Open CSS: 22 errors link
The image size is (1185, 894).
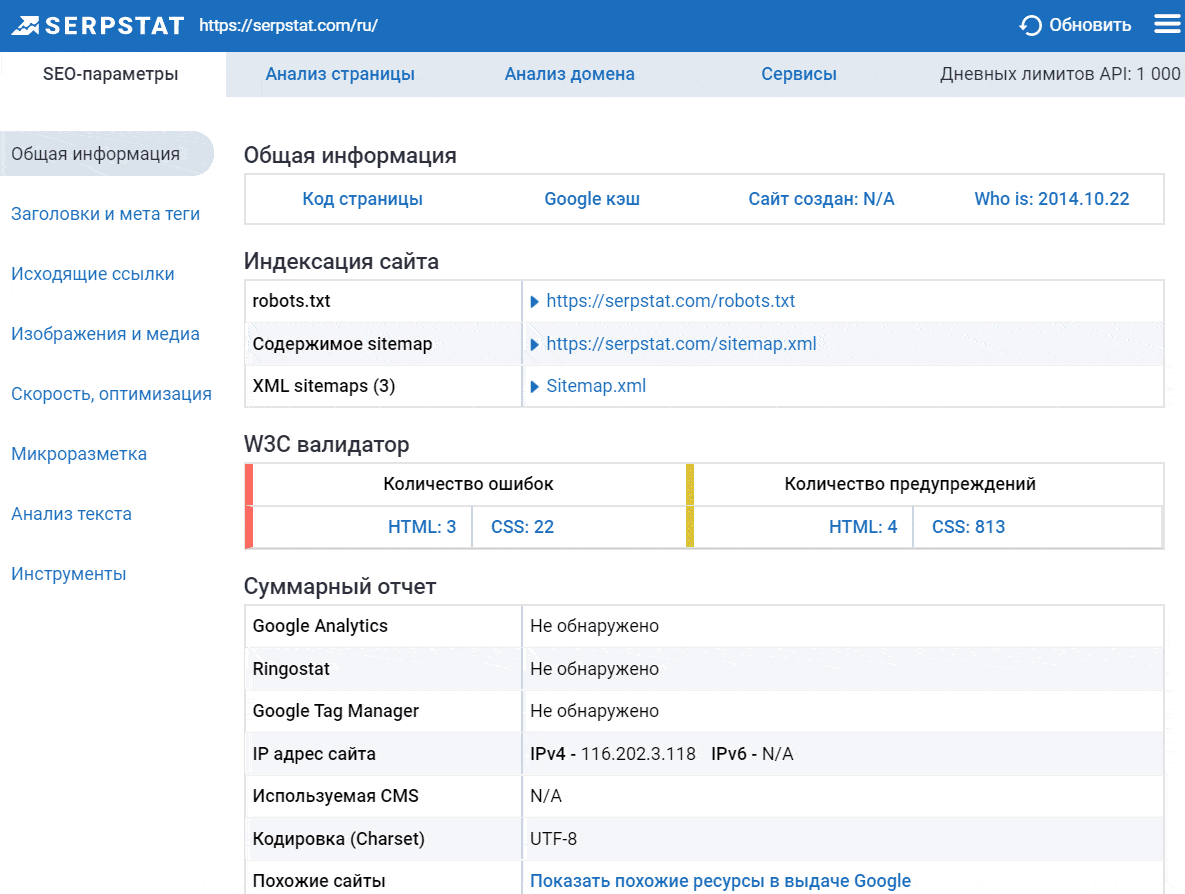(522, 527)
